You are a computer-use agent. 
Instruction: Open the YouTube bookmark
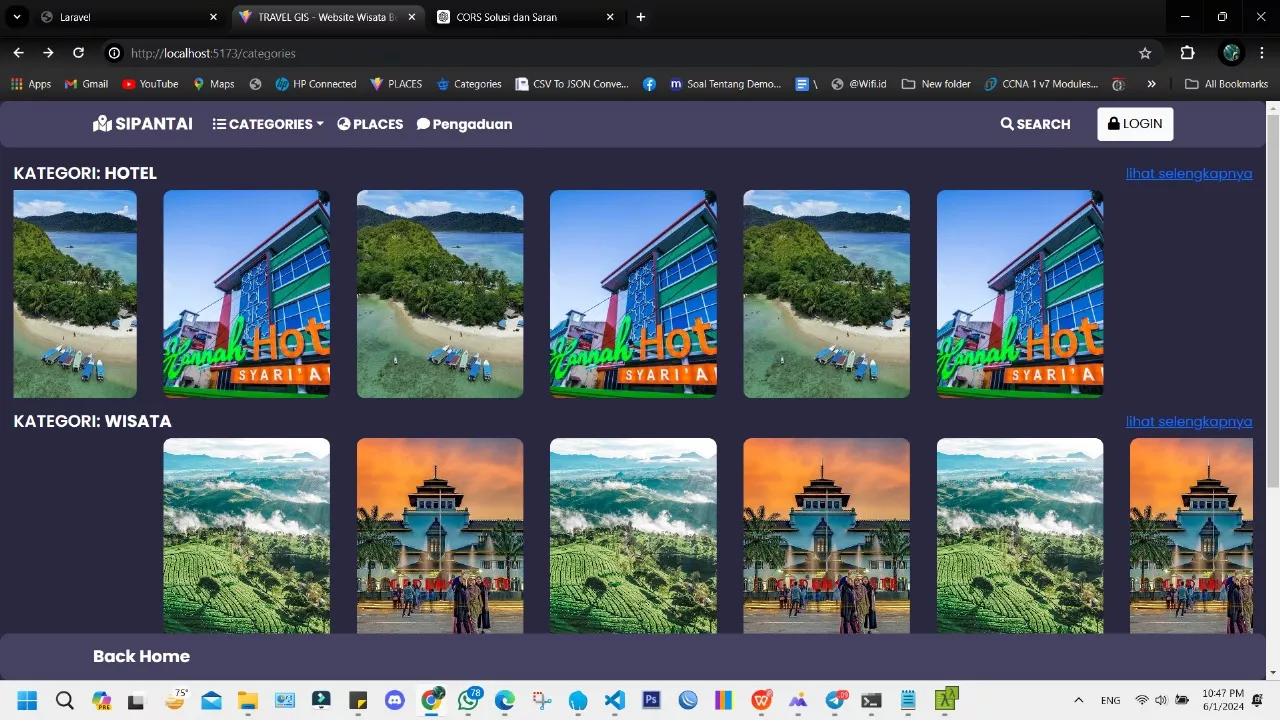tap(150, 84)
